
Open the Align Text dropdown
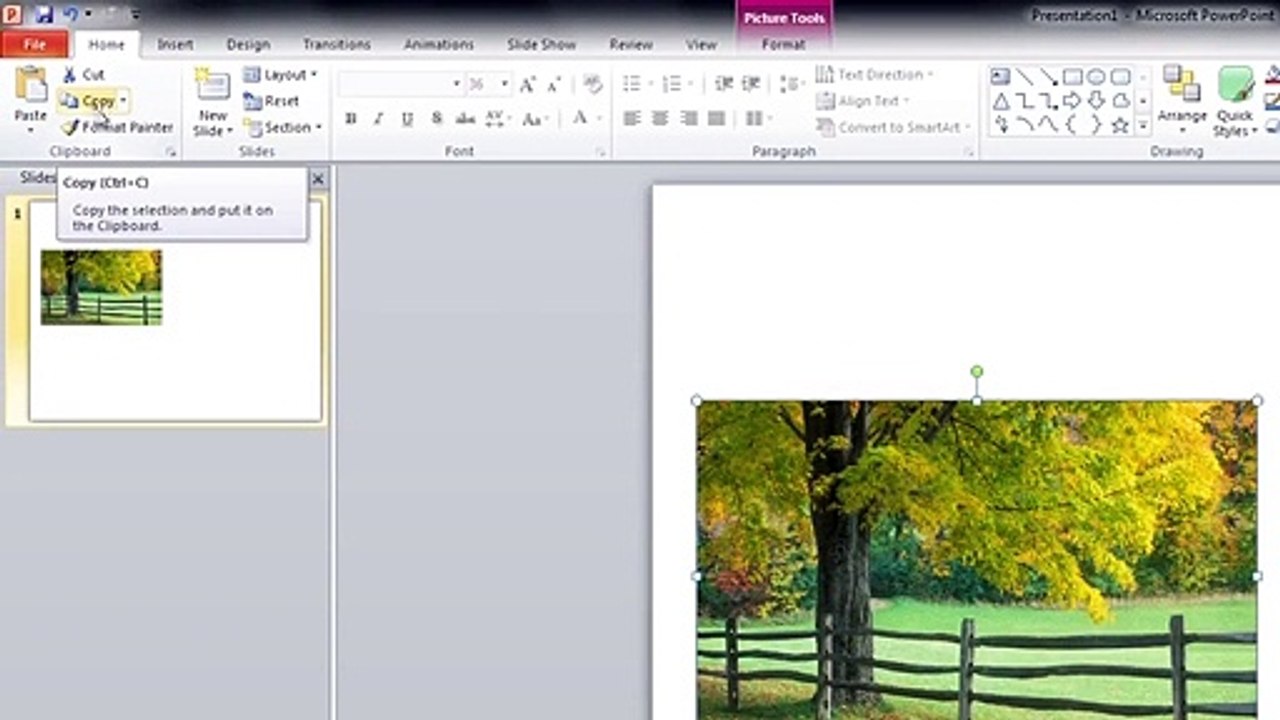pos(863,101)
